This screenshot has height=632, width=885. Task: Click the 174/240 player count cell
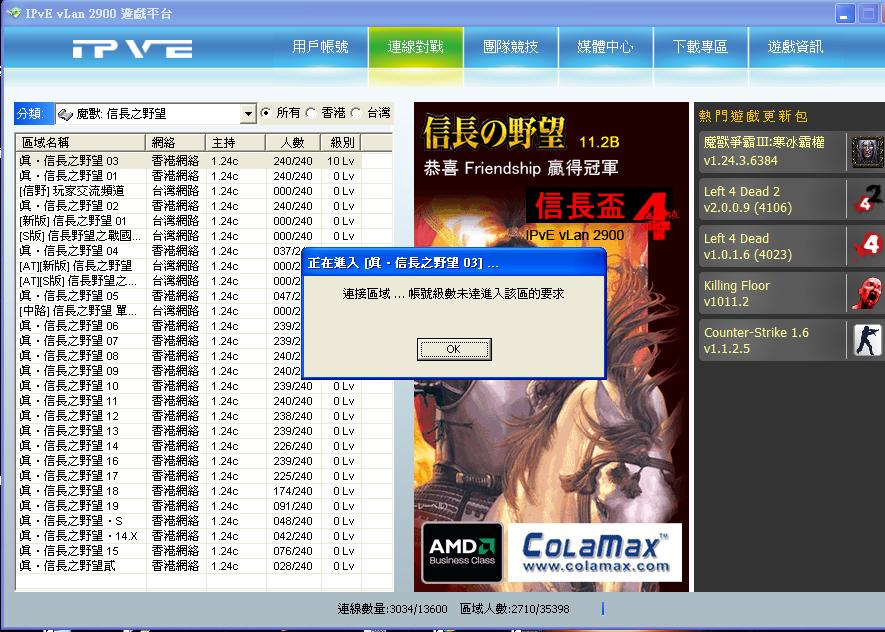293,491
